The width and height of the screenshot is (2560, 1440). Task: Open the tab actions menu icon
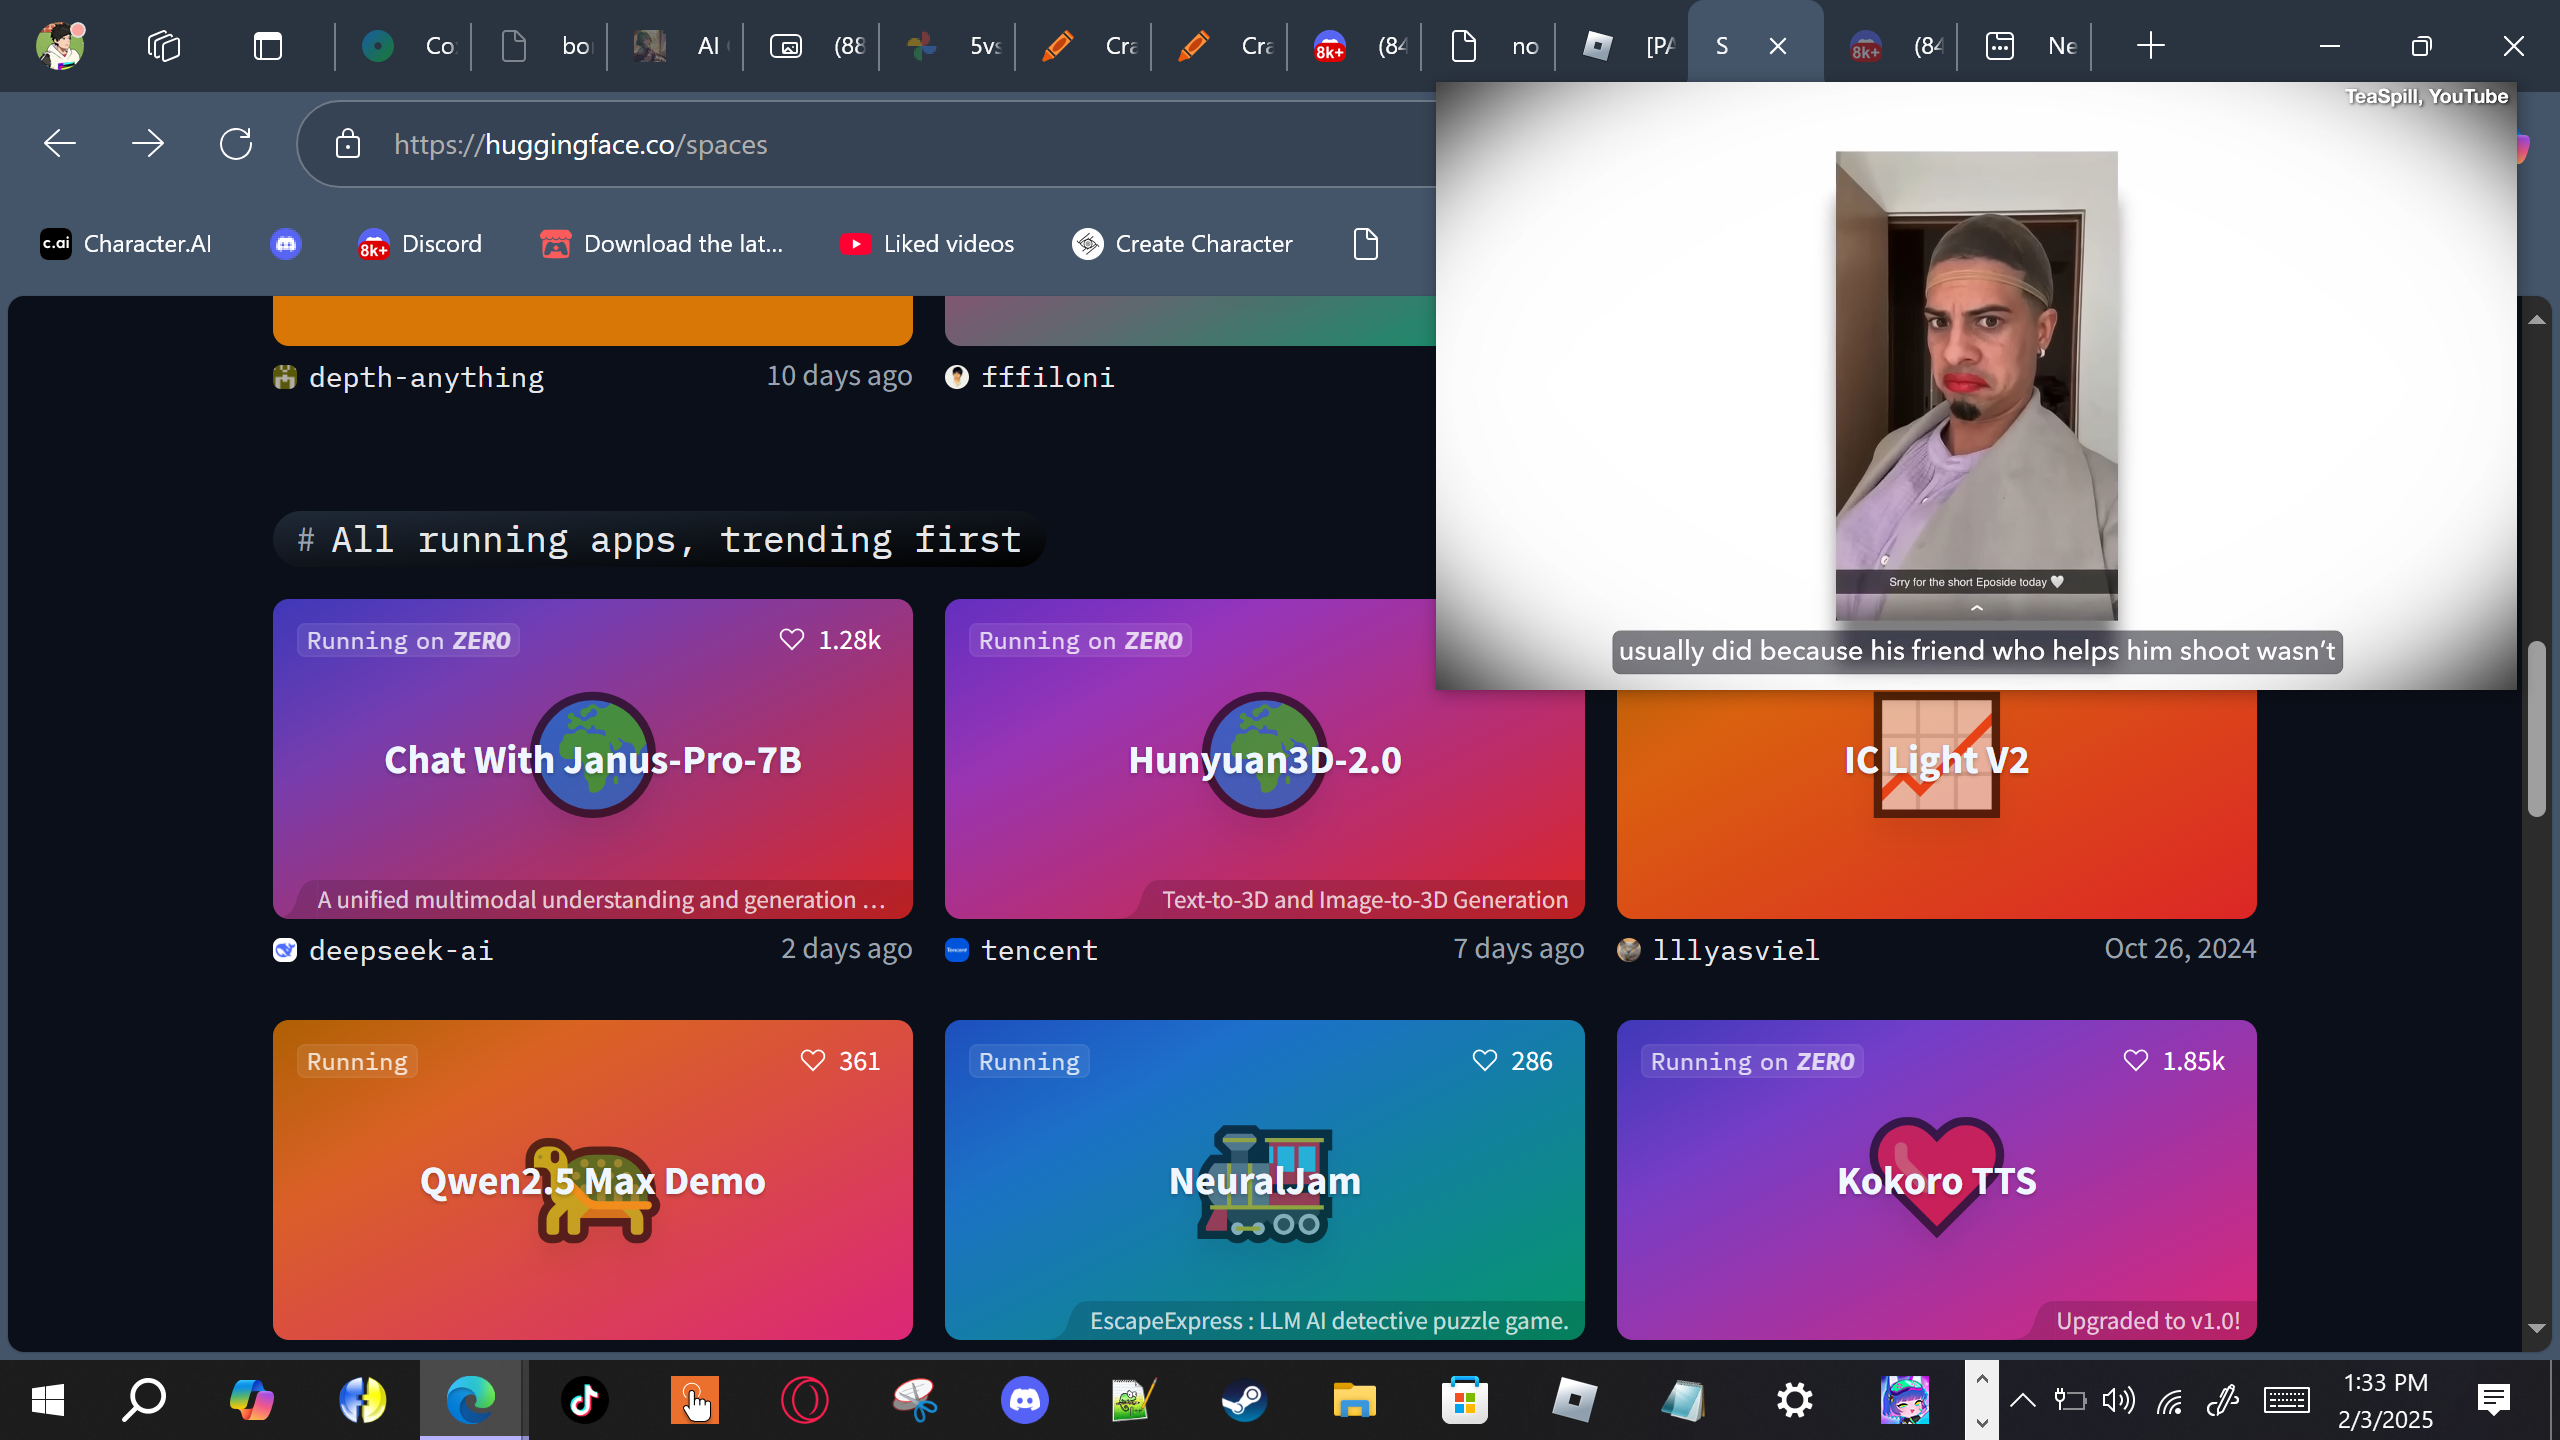[x=268, y=46]
